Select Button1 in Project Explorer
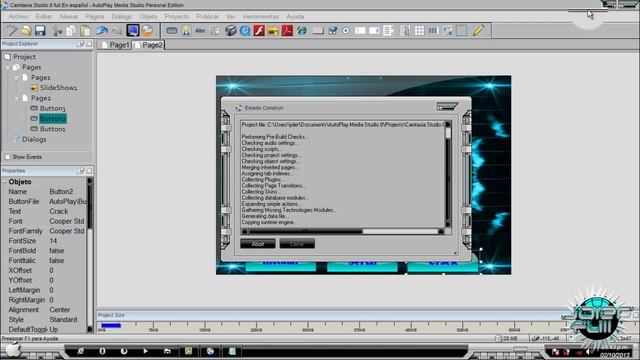The height and width of the screenshot is (360, 640). click(x=53, y=129)
